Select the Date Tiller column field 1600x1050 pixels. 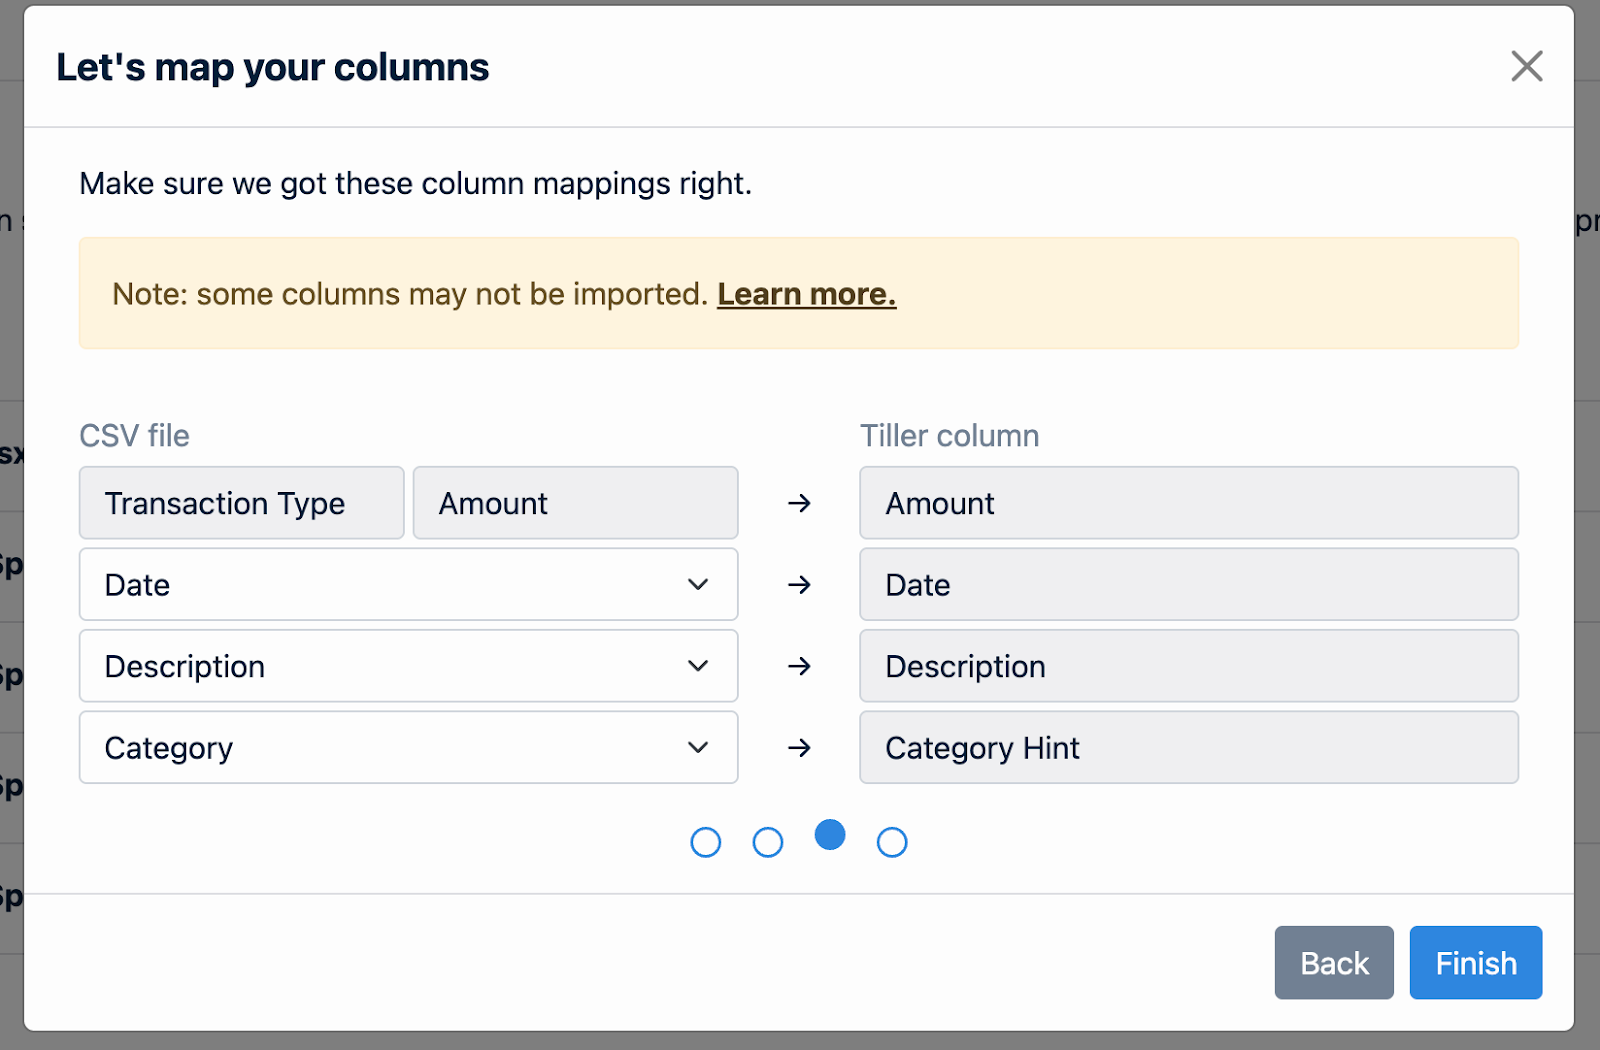1188,585
